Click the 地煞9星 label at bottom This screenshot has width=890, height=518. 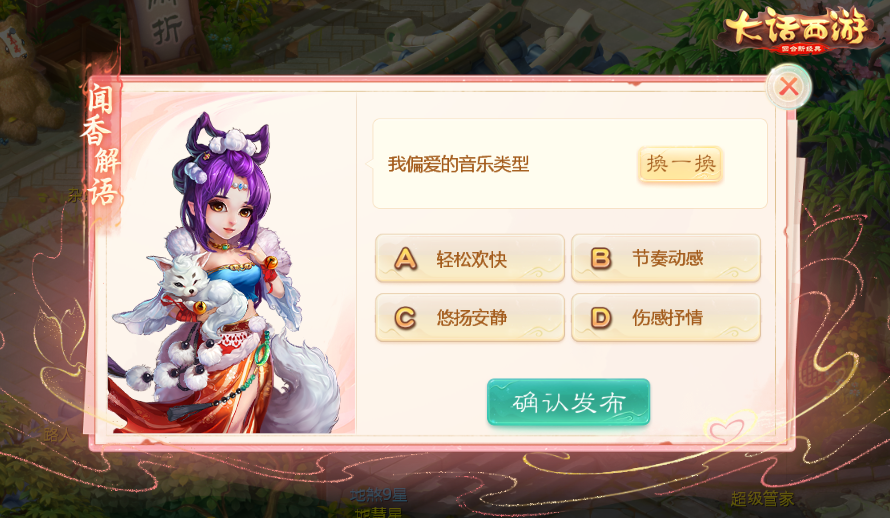pos(379,495)
